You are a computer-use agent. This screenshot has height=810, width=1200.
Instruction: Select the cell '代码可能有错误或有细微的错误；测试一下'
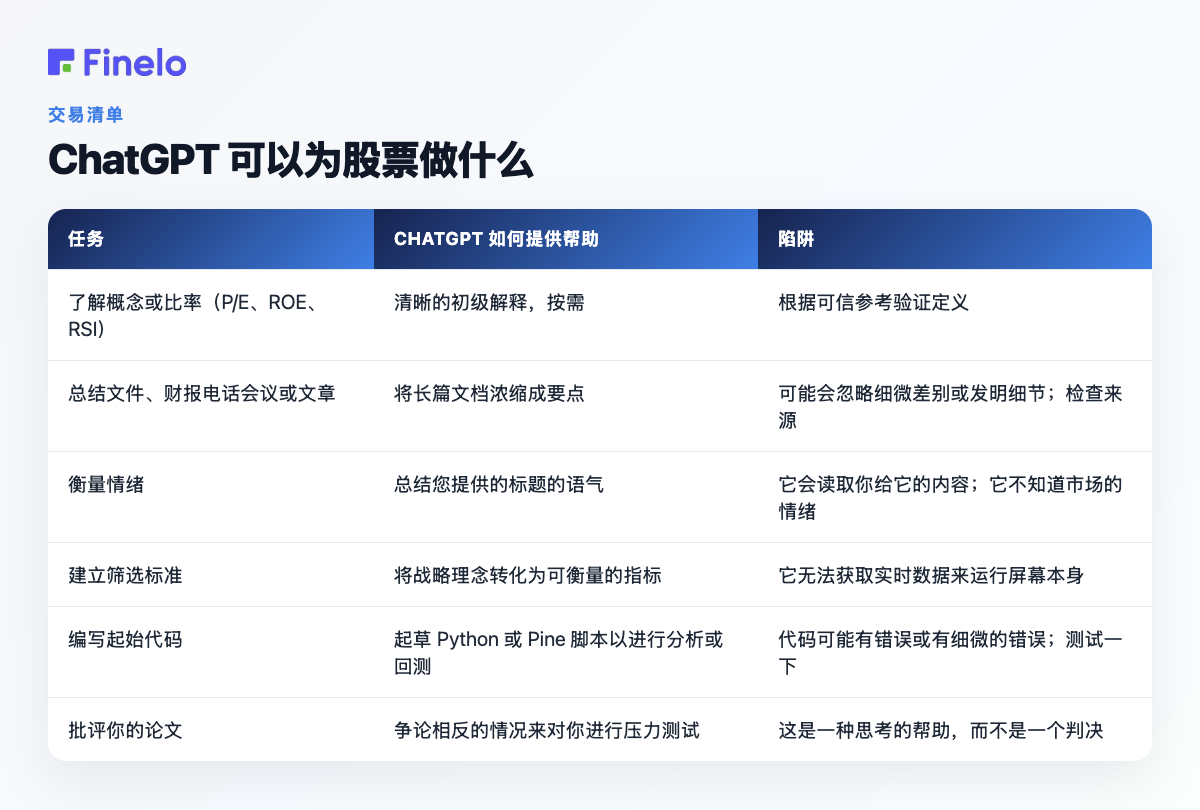click(955, 652)
